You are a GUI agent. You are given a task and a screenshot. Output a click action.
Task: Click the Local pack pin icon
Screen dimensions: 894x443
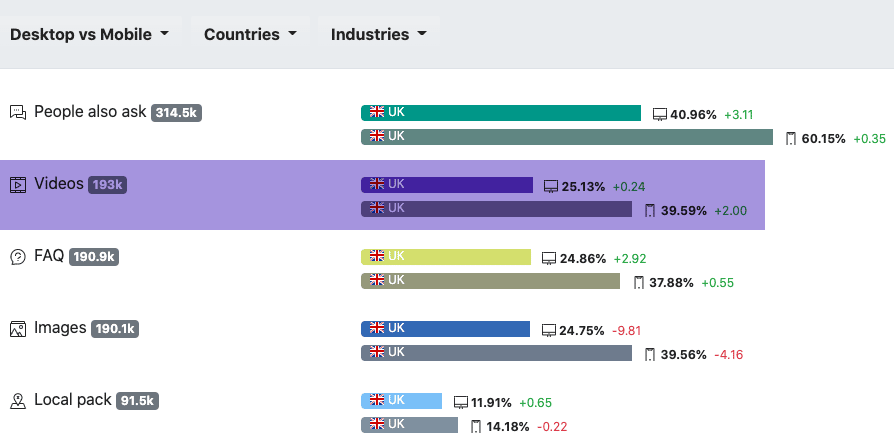click(18, 401)
